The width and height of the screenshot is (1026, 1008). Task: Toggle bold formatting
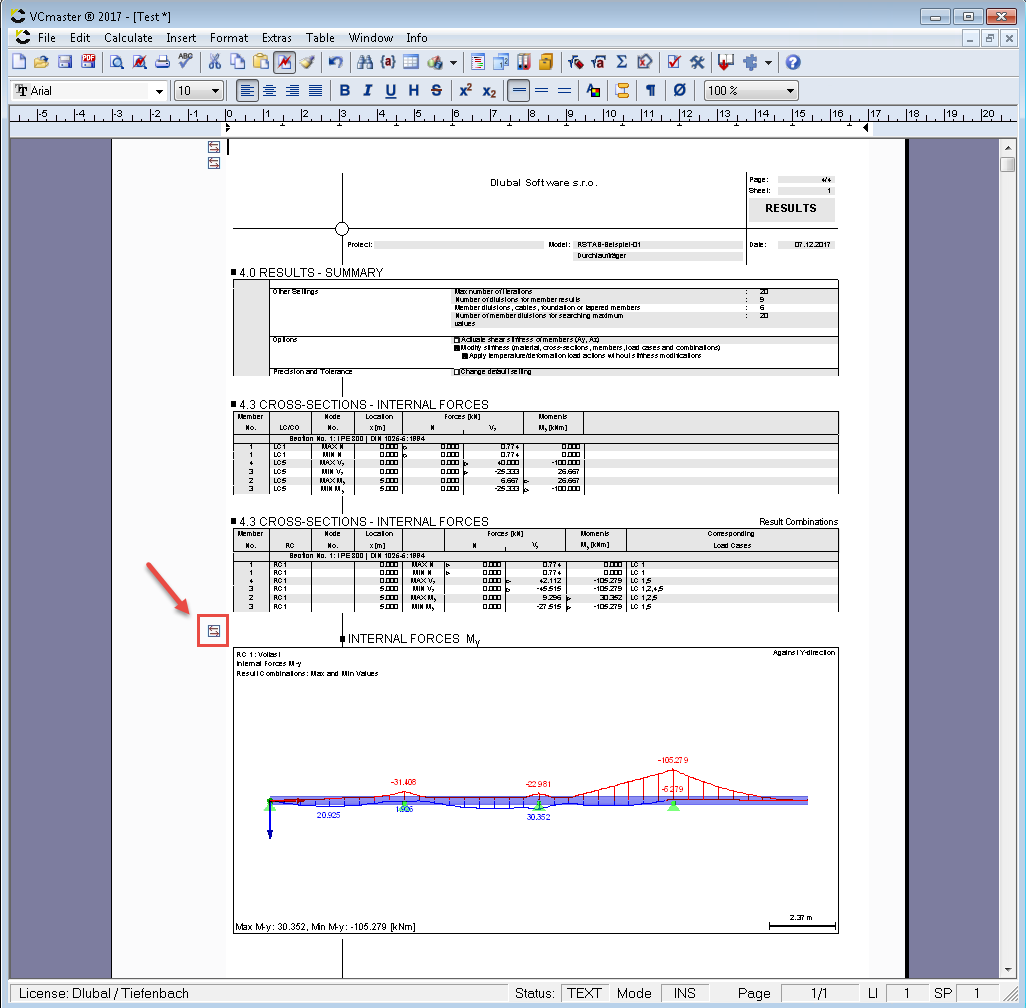[x=344, y=90]
